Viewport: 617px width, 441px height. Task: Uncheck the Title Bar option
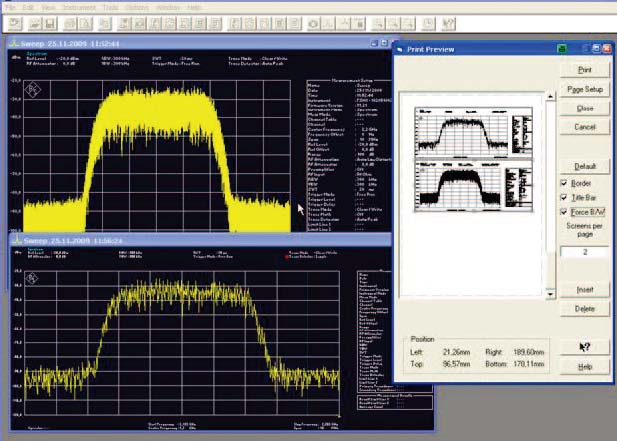click(x=565, y=198)
